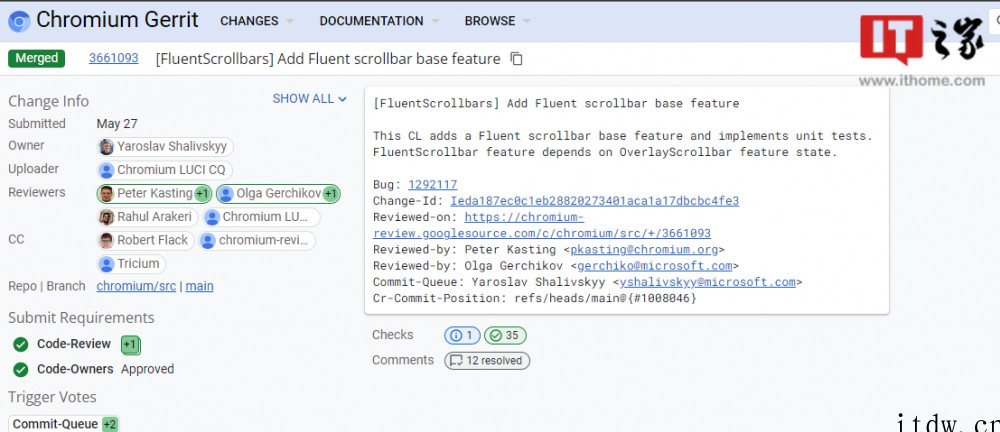
Task: Click the chromium-revi... CC chip
Action: (x=257, y=241)
